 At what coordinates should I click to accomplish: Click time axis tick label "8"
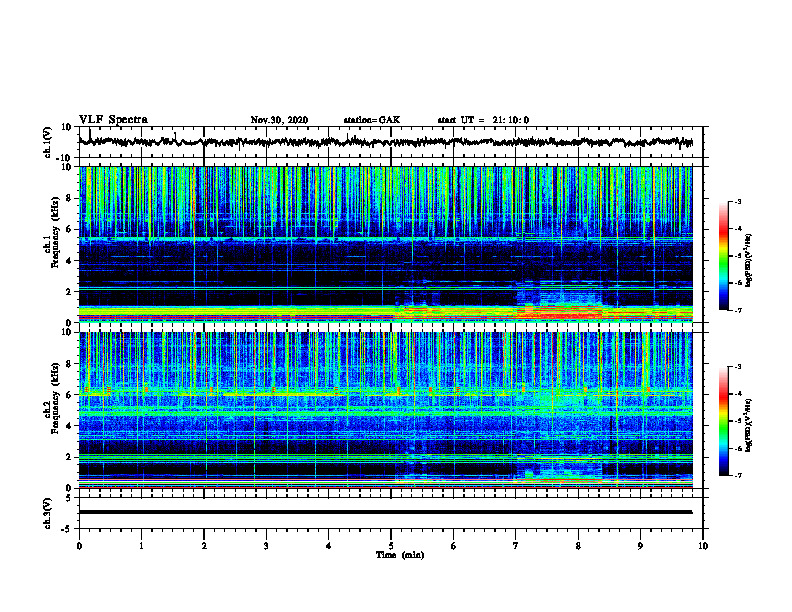point(578,546)
